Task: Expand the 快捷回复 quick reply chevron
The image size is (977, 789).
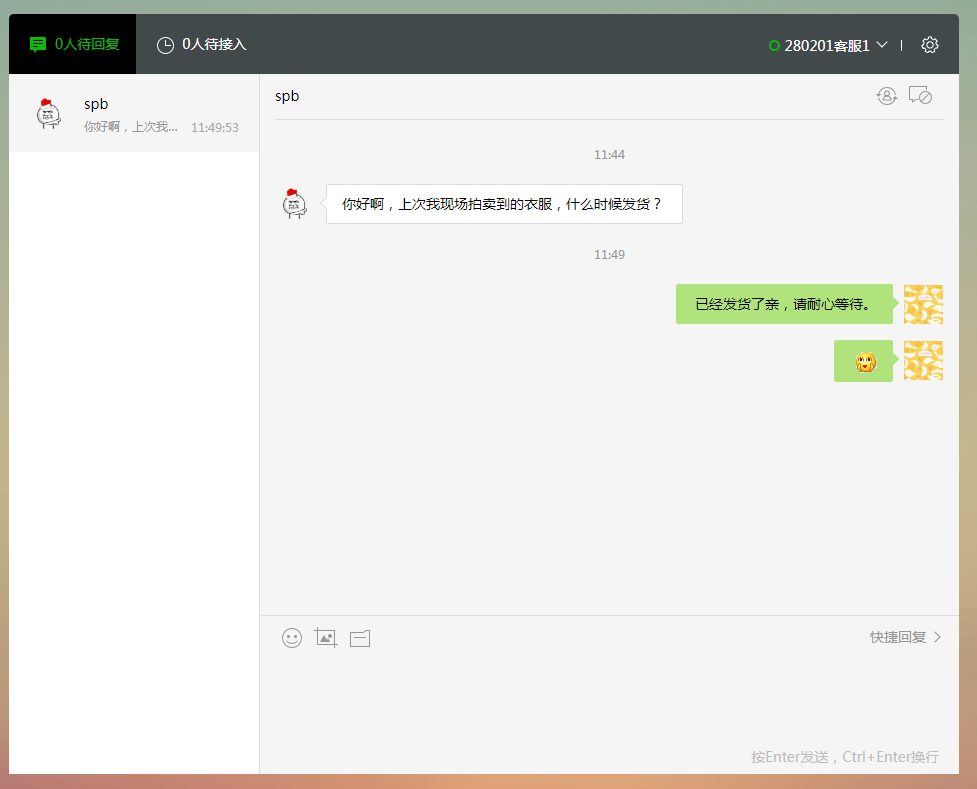Action: pyautogui.click(x=937, y=637)
